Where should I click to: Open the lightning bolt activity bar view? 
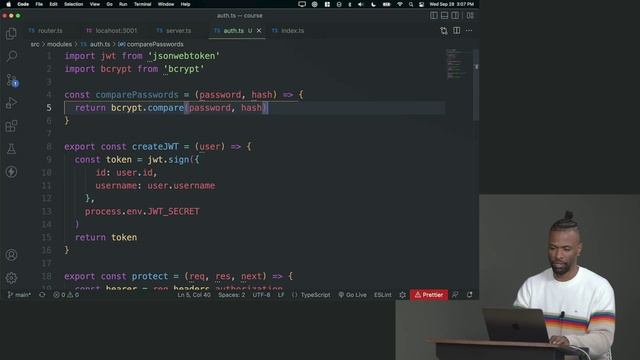coord(11,172)
